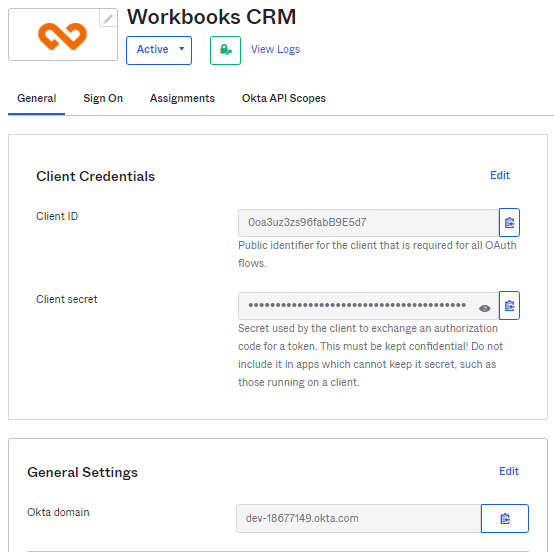Copy the Client ID to clipboard

point(509,222)
